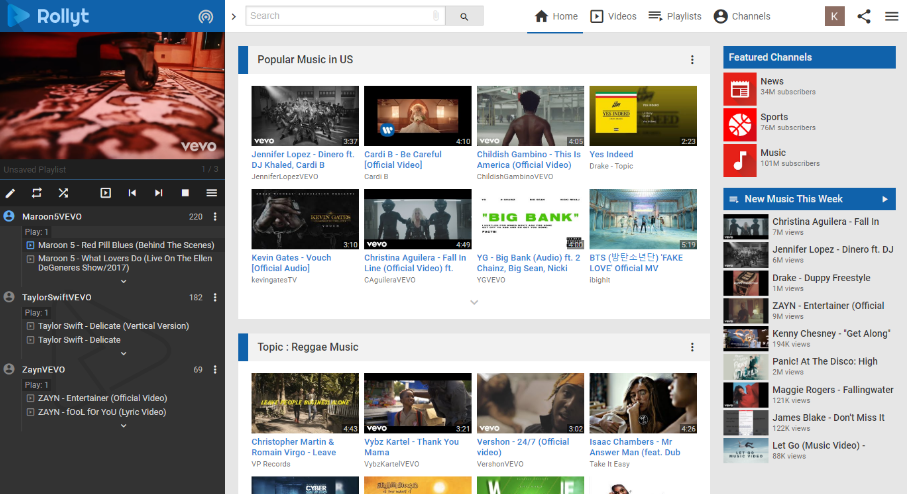Image resolution: width=907 pixels, height=494 pixels.
Task: Switch to the Channels tab
Action: tap(742, 16)
